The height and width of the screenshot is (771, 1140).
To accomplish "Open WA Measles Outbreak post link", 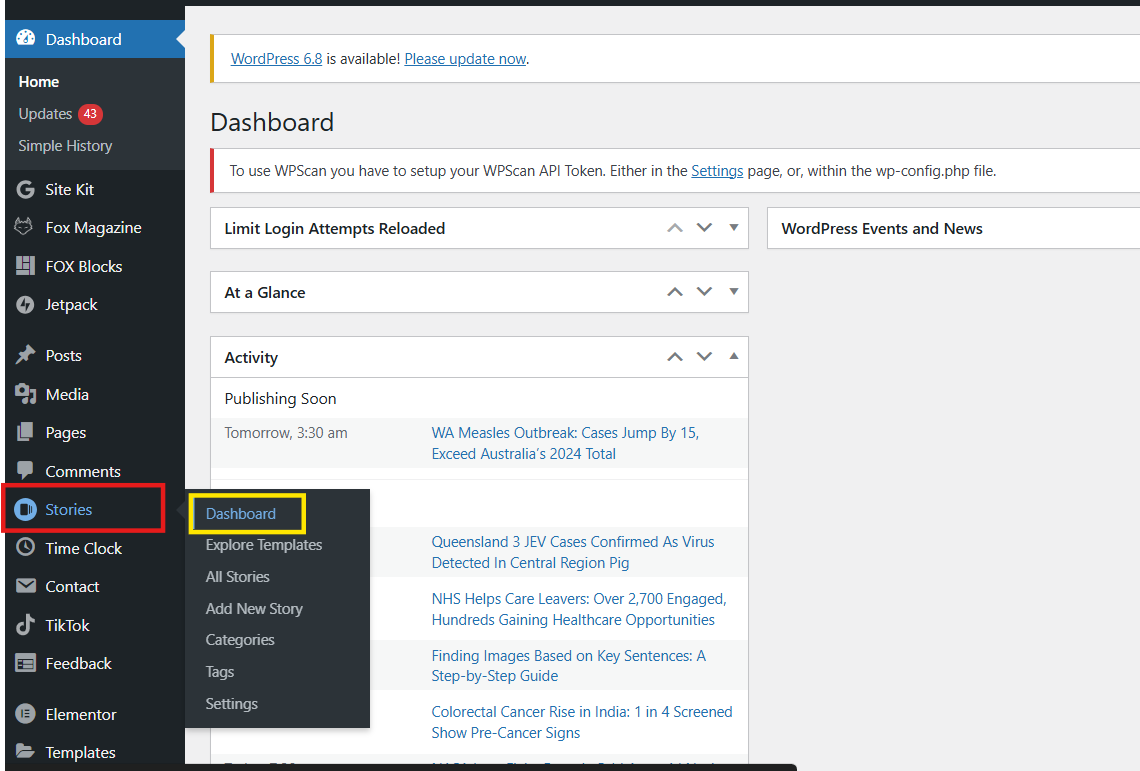I will 565,443.
